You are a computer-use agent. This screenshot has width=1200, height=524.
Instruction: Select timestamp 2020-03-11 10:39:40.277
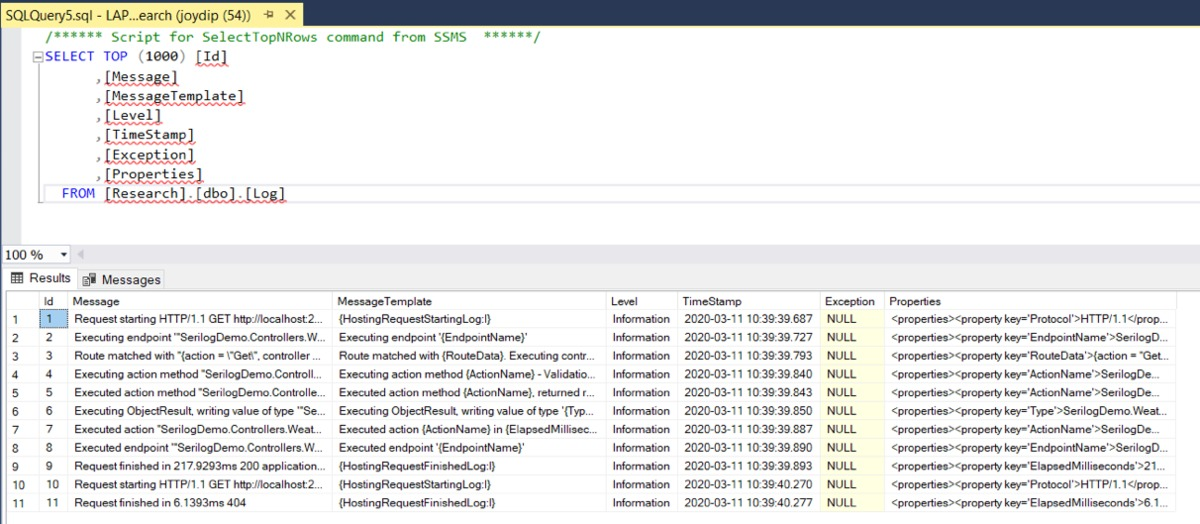749,502
